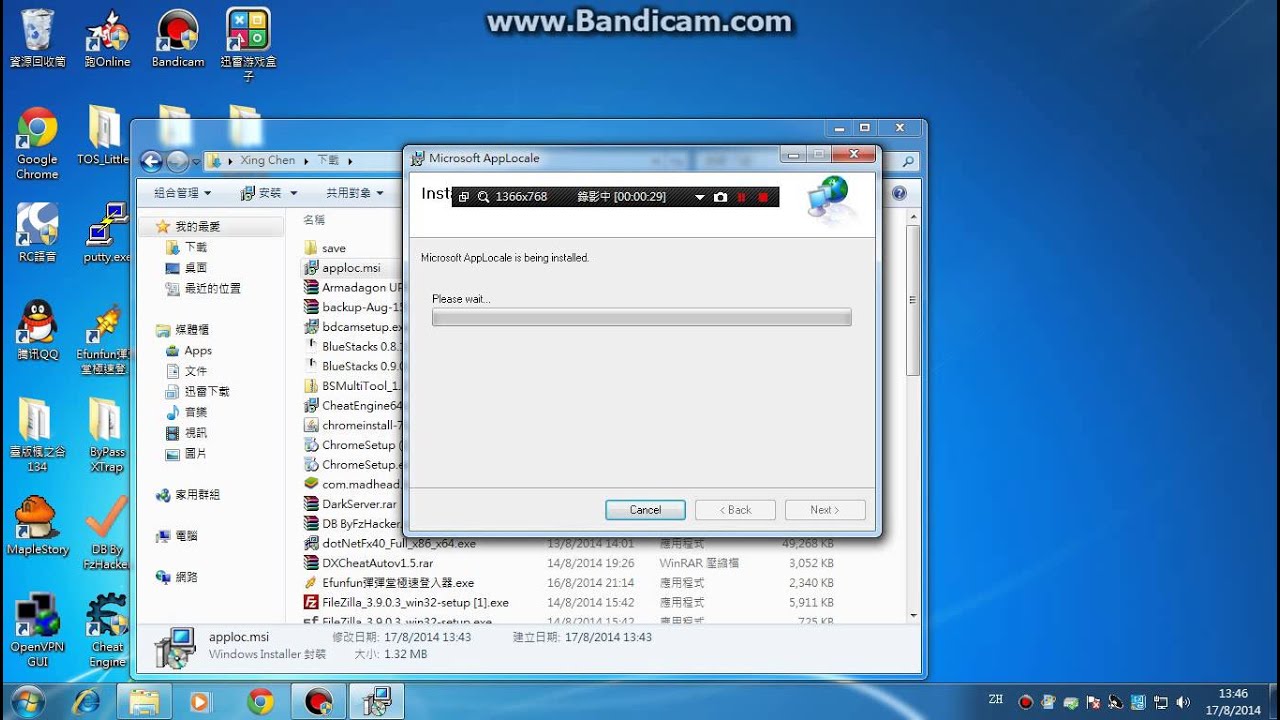This screenshot has width=1280, height=720.
Task: Click the 名稱 column header
Action: click(x=314, y=219)
